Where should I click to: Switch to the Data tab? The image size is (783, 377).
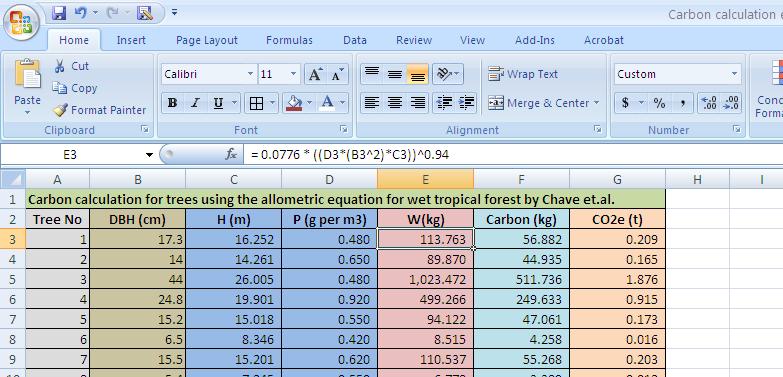[355, 40]
